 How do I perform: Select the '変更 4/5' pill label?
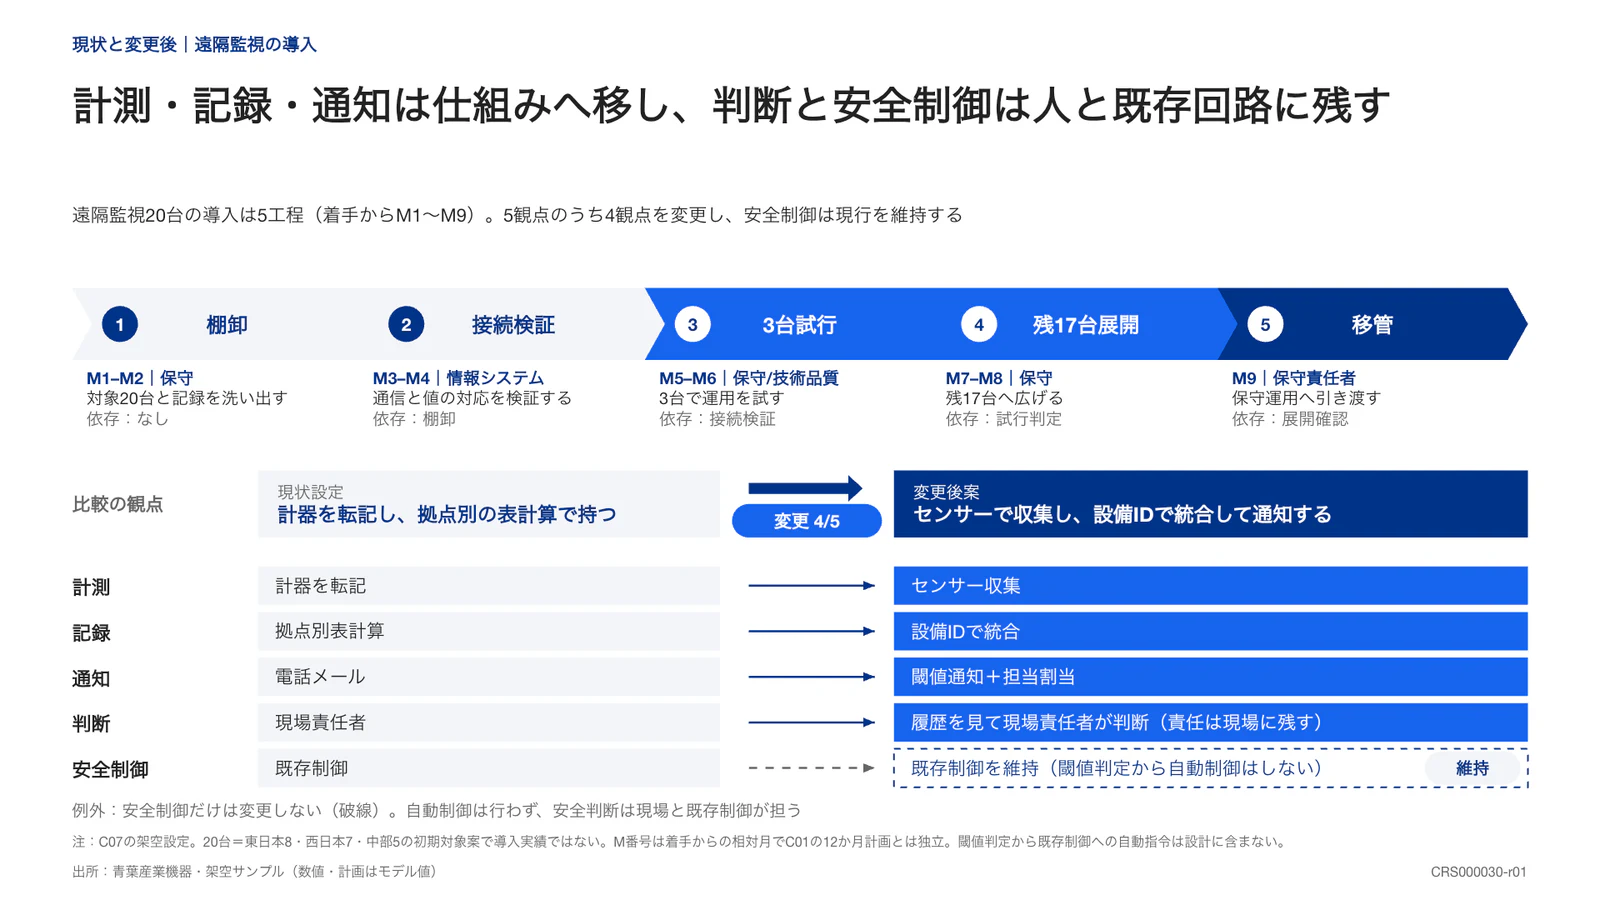pos(807,521)
